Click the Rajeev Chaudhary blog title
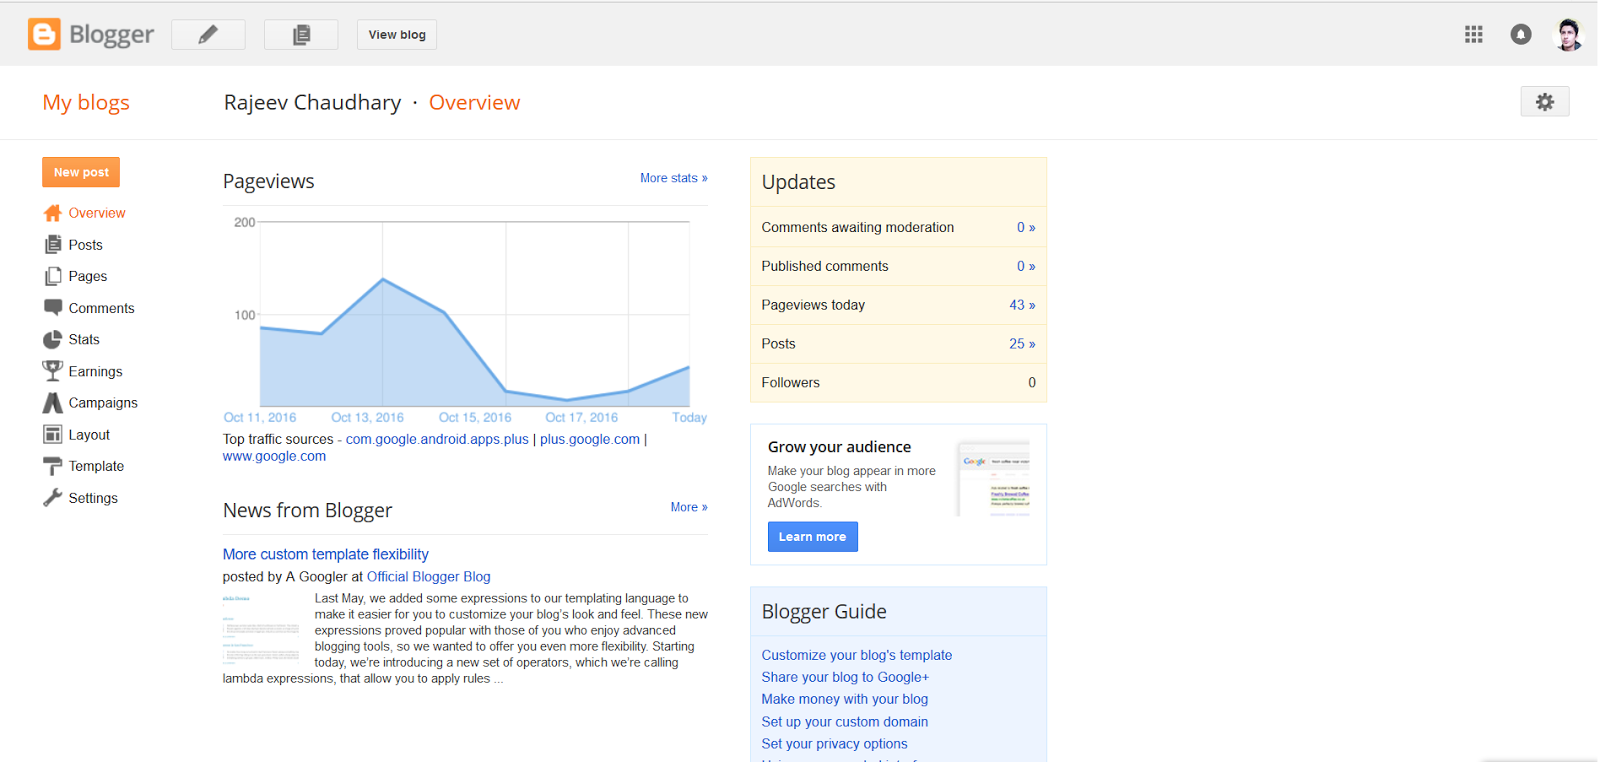The height and width of the screenshot is (762, 1600). tap(312, 102)
